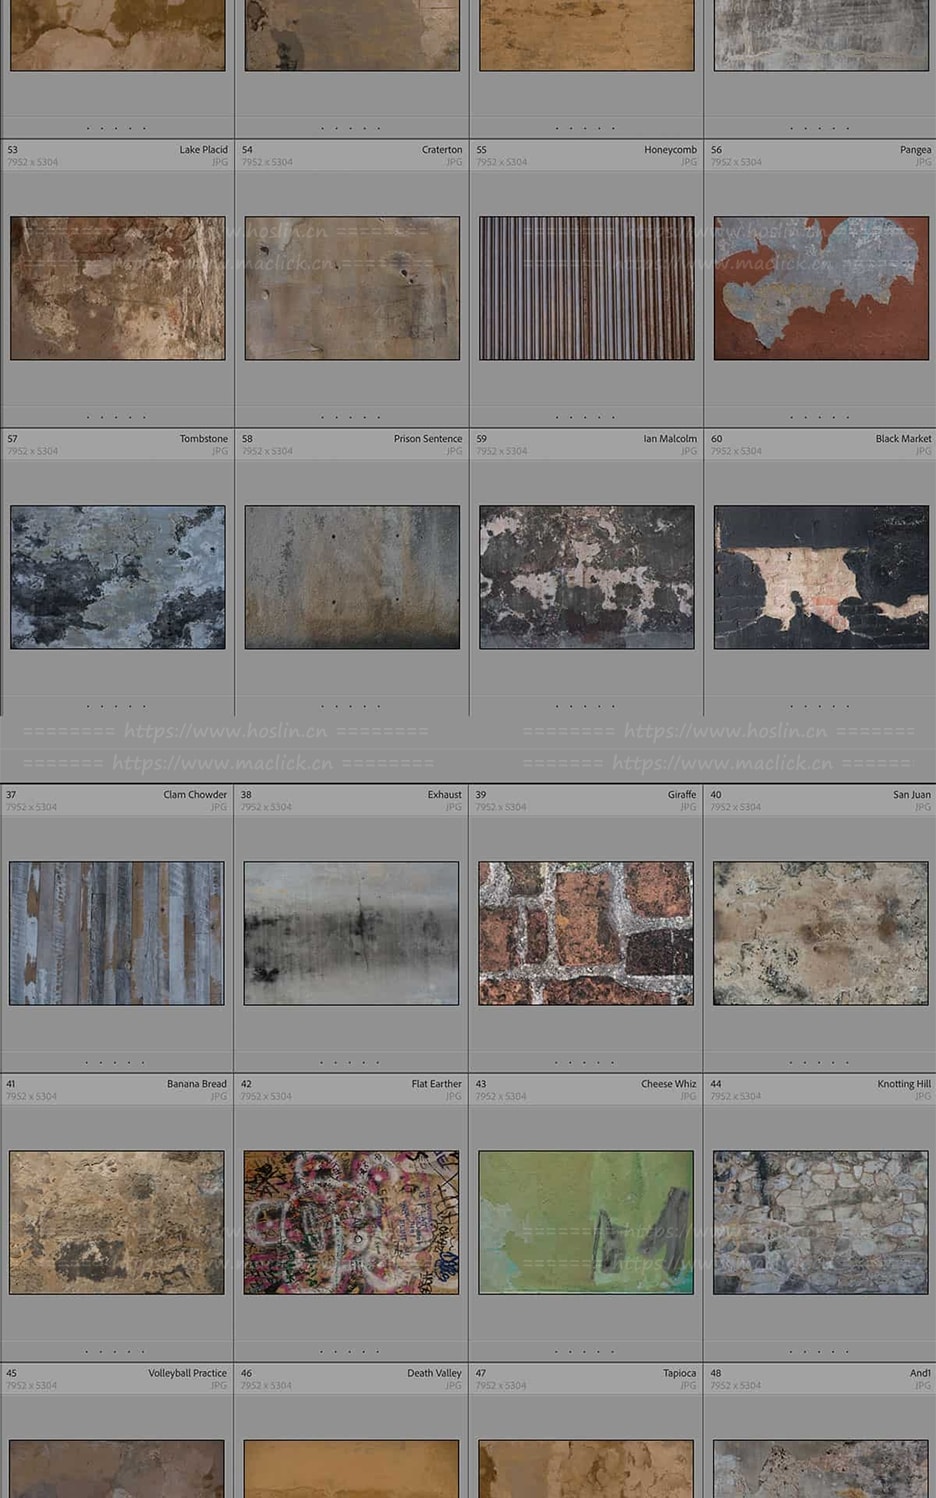Click the 'Prison Sentence' file name label
The image size is (936, 1498).
(x=428, y=439)
